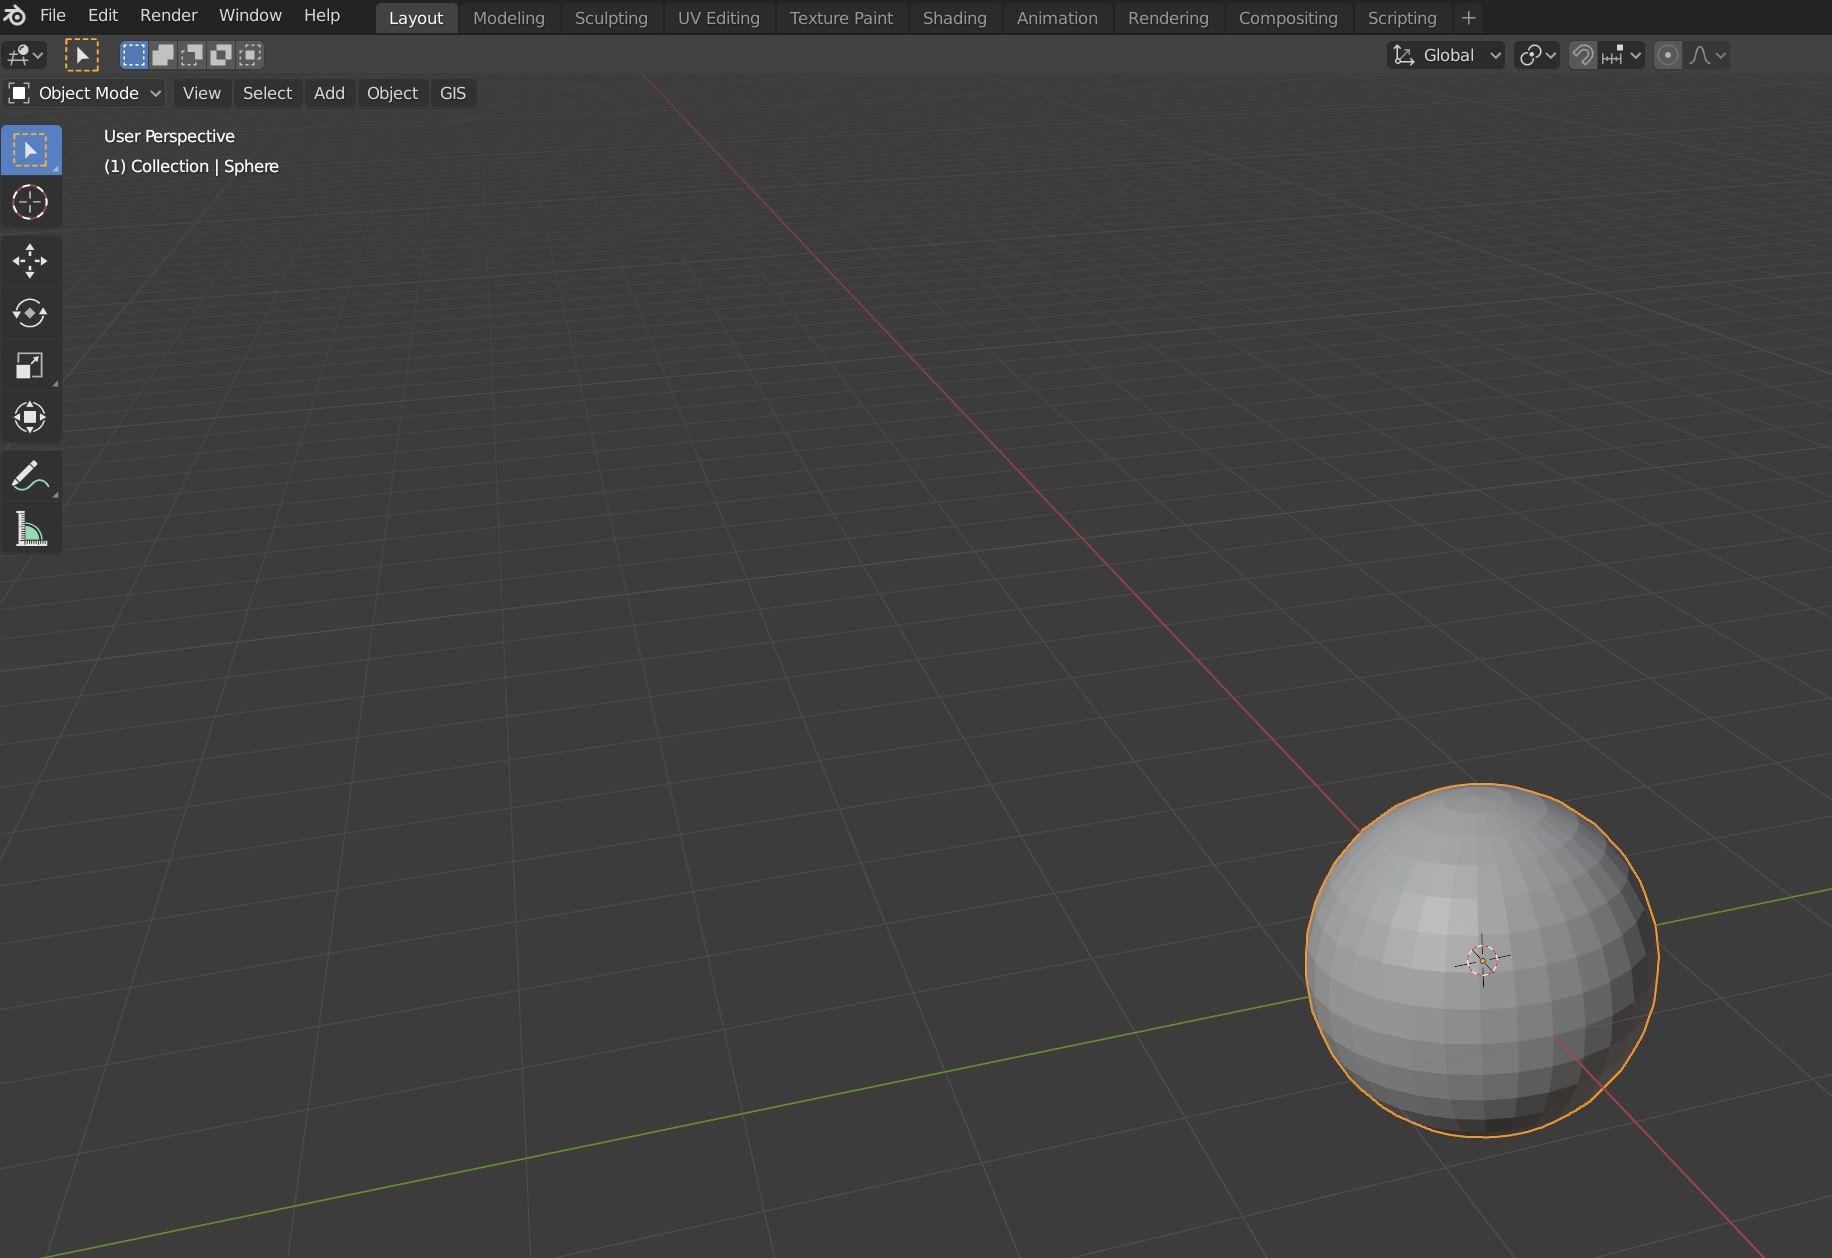The image size is (1832, 1258).
Task: Choose Invert existing selection mode
Action: pos(220,55)
